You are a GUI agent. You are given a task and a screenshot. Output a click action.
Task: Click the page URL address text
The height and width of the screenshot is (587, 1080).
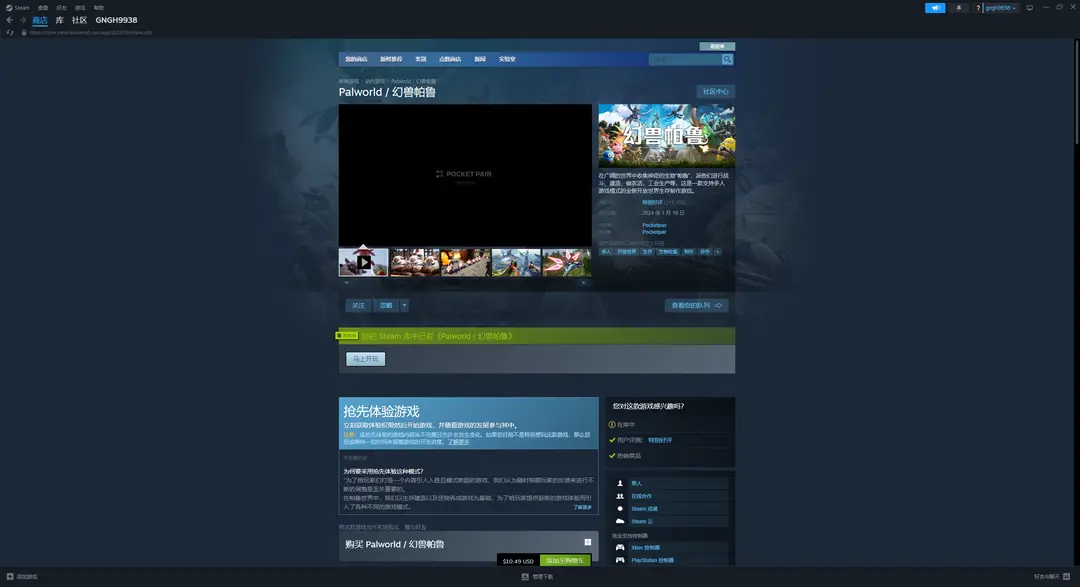point(91,32)
